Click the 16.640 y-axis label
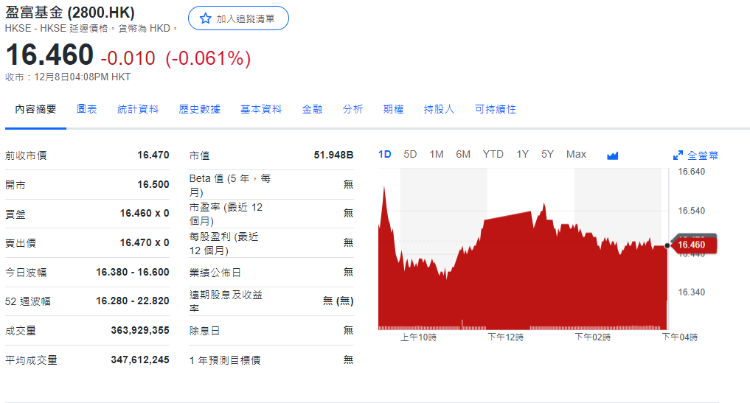This screenshot has height=403, width=750. pyautogui.click(x=691, y=172)
